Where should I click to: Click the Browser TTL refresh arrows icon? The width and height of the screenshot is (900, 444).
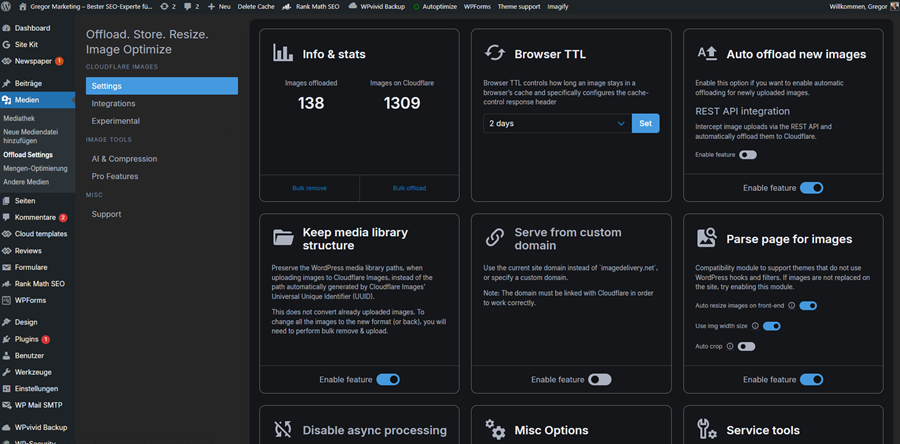[494, 53]
